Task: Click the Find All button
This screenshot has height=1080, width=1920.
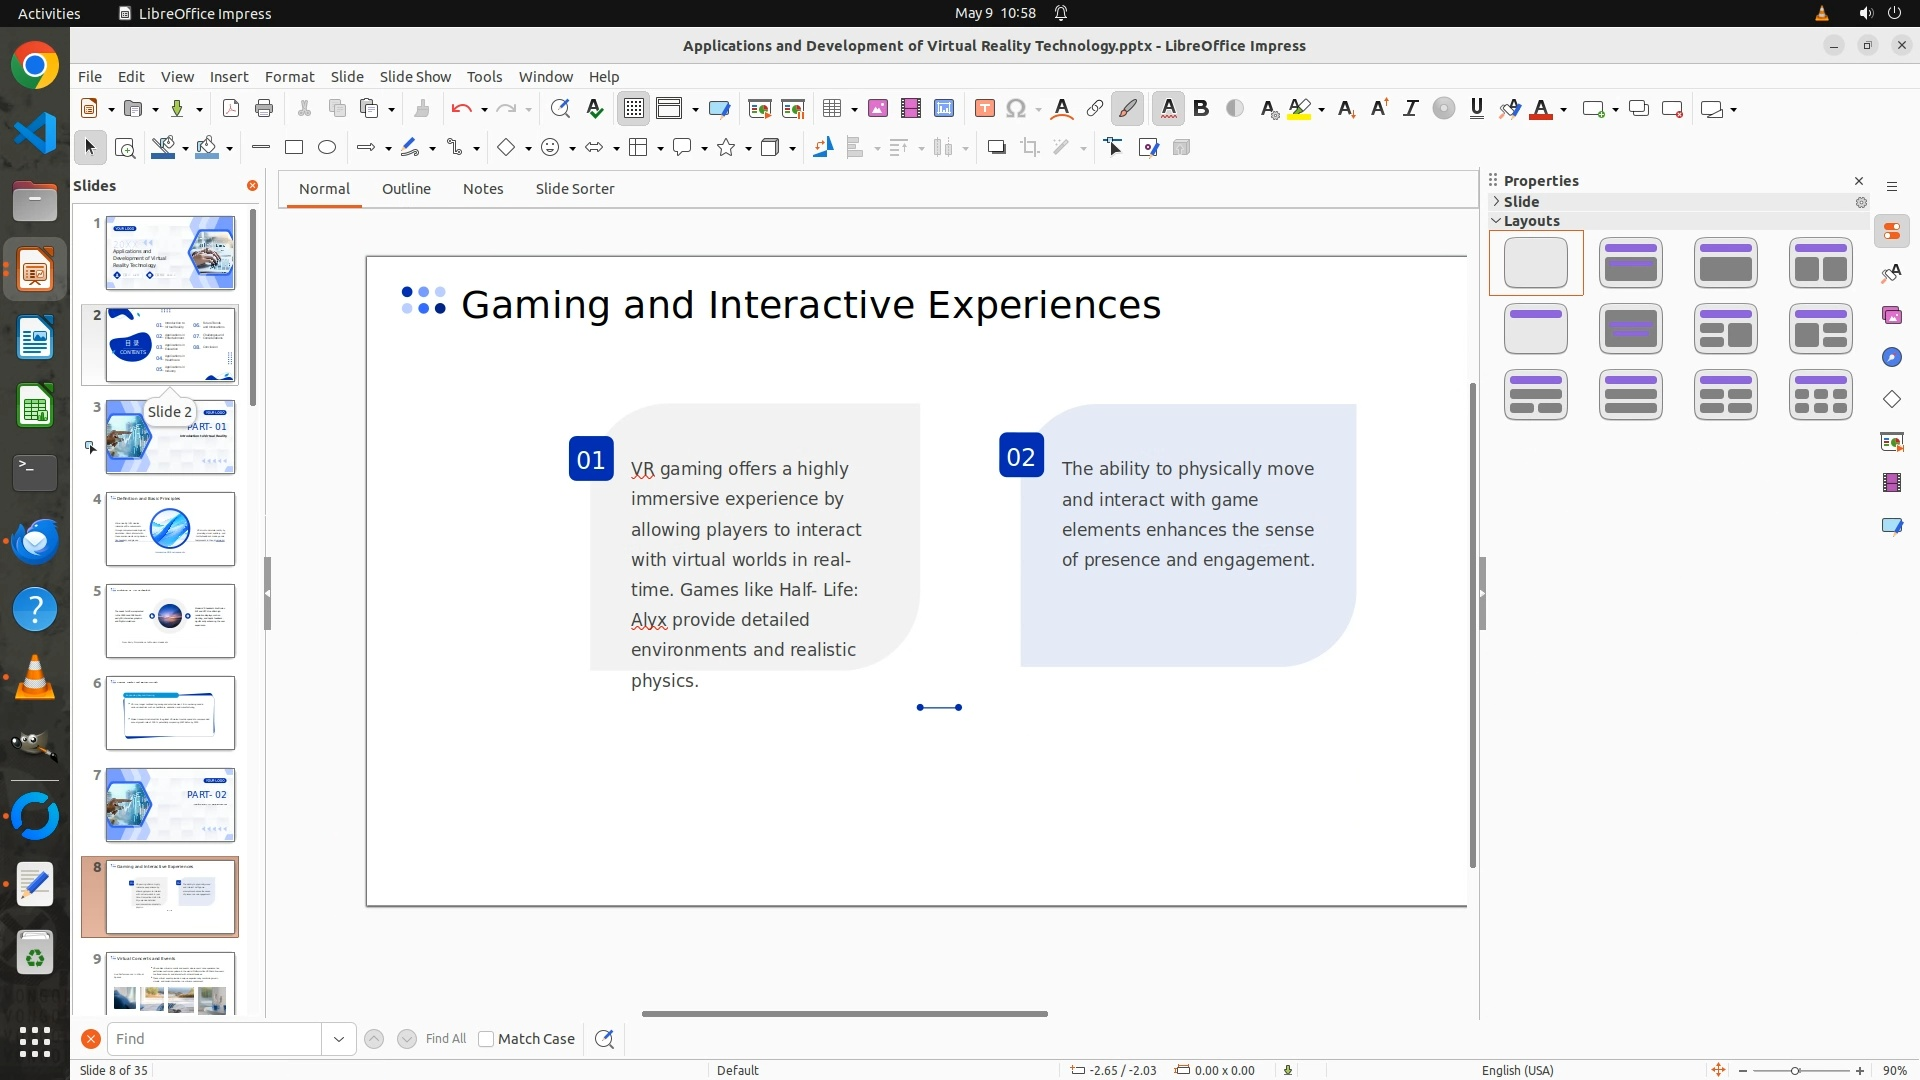Action: tap(445, 1039)
